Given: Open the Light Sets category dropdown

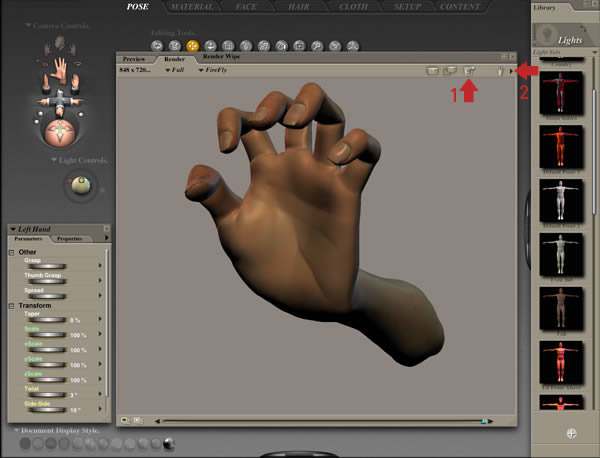Looking at the screenshot, I should (595, 52).
